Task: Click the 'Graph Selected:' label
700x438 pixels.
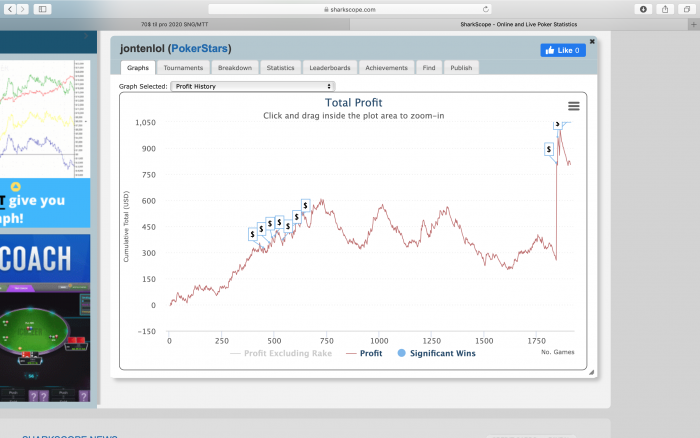Action: point(143,86)
